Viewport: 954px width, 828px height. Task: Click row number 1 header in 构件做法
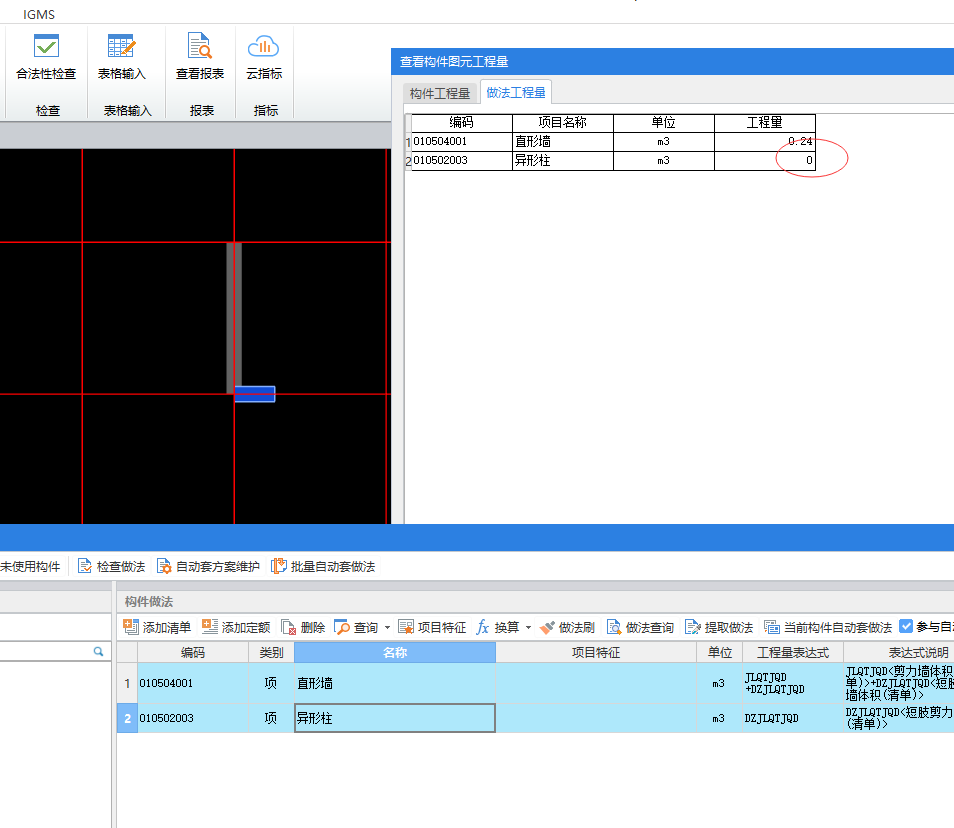(127, 683)
